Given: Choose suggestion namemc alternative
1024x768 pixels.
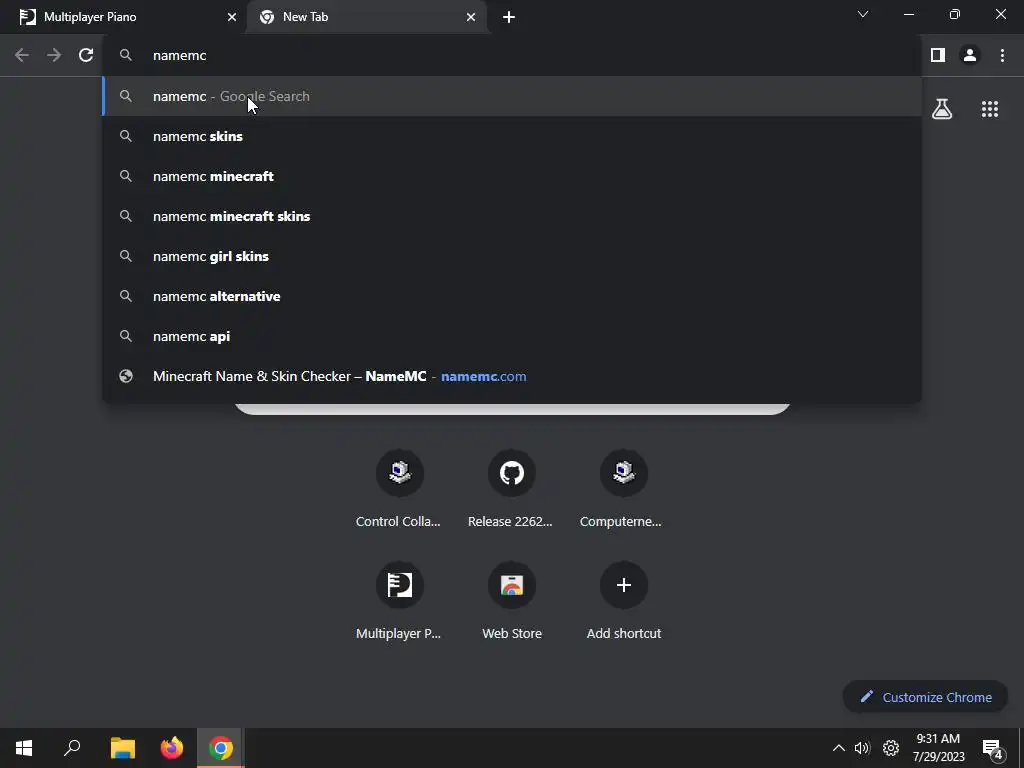Looking at the screenshot, I should (x=511, y=296).
